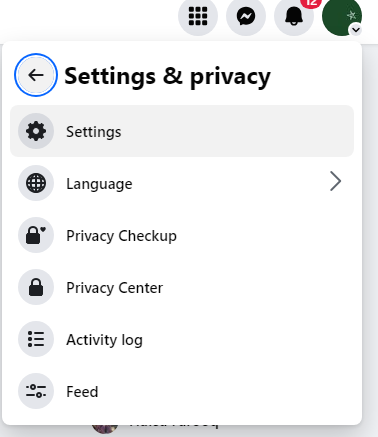Click the lock-with-heart Privacy Checkup icon
Screen dimensions: 378x437
coord(36,235)
